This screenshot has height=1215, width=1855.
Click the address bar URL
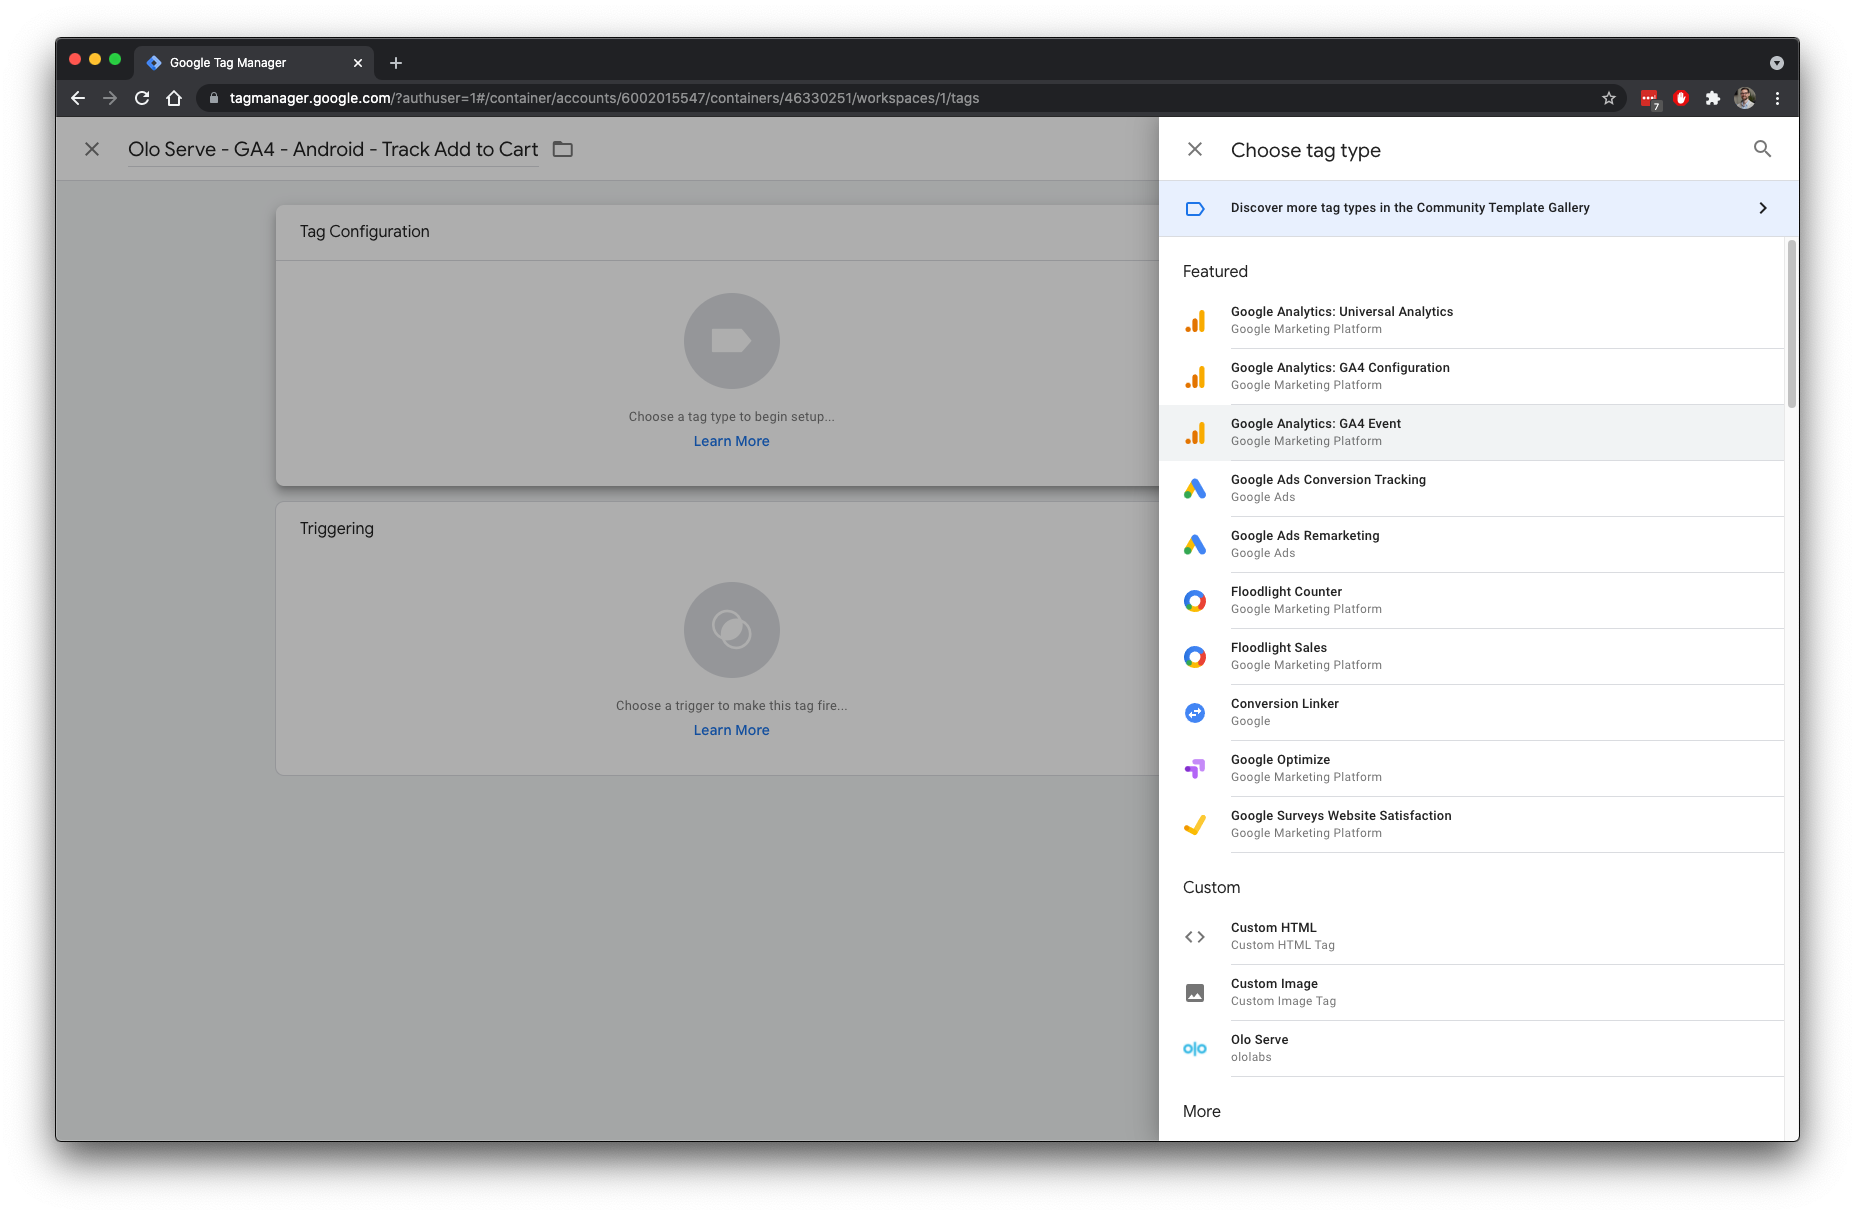[604, 98]
